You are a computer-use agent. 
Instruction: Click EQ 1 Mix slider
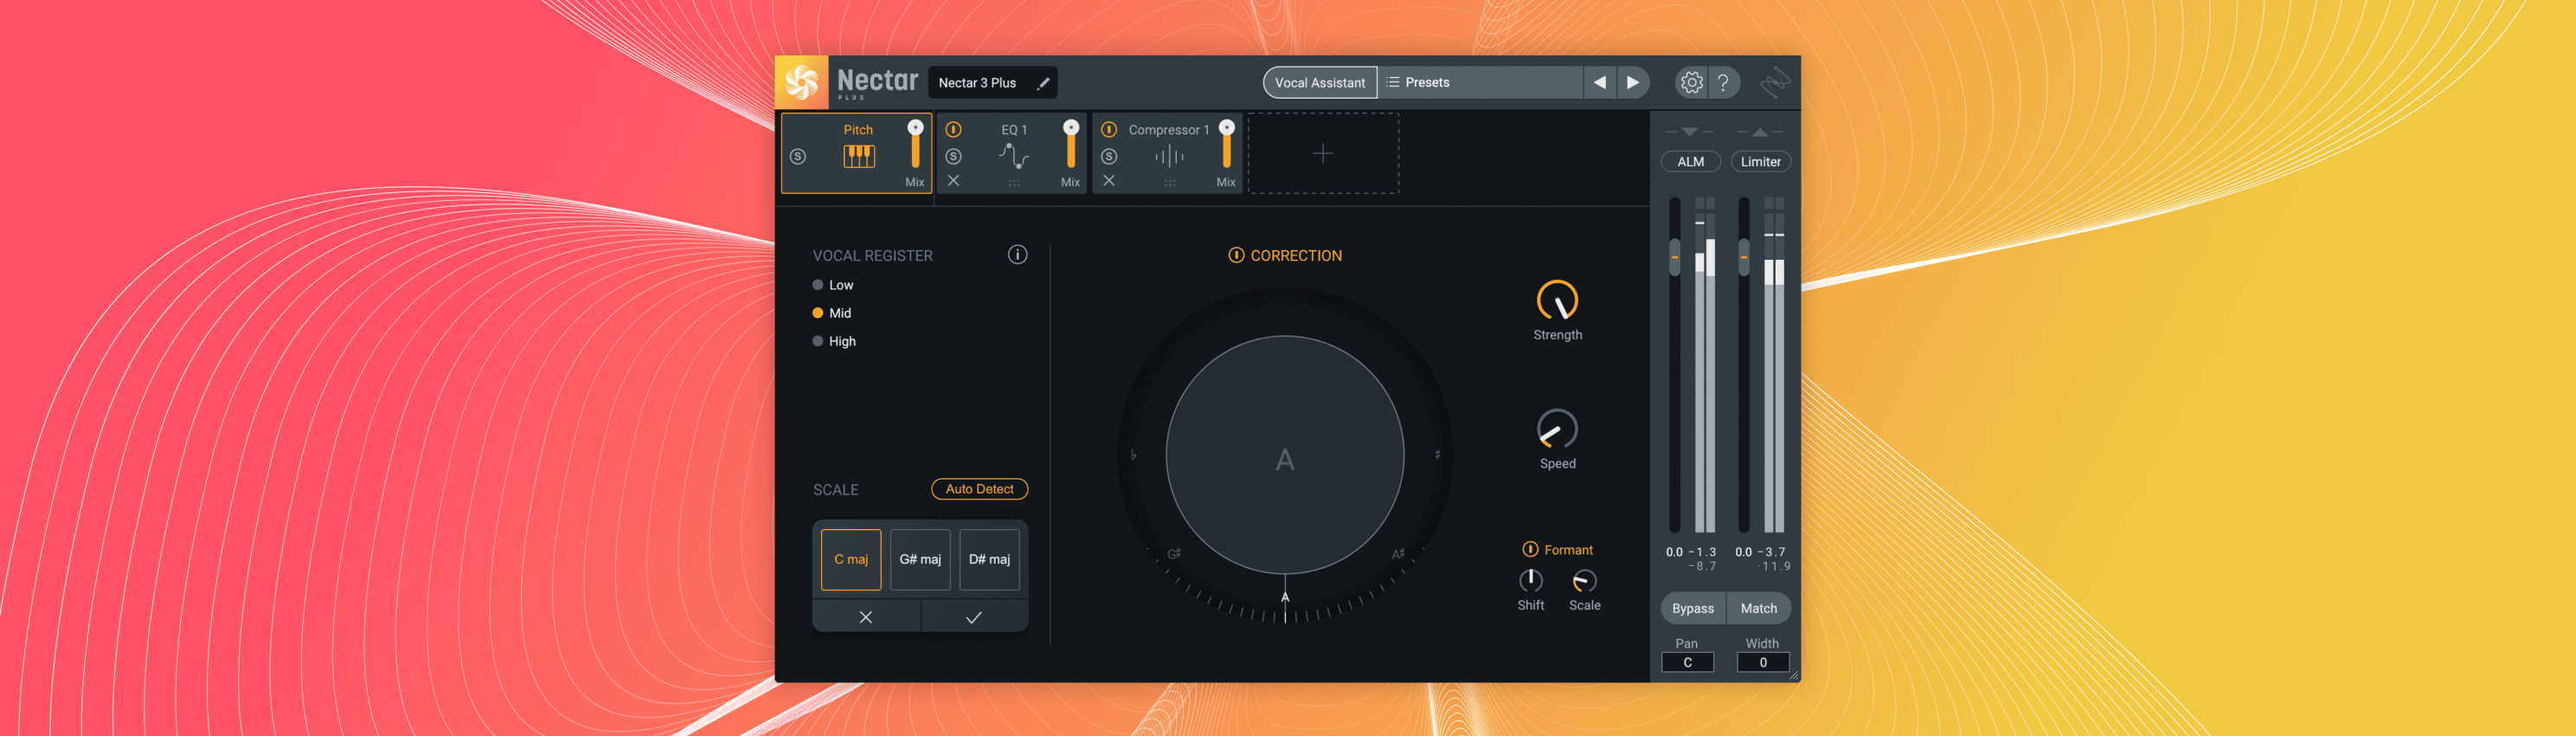[x=1071, y=144]
